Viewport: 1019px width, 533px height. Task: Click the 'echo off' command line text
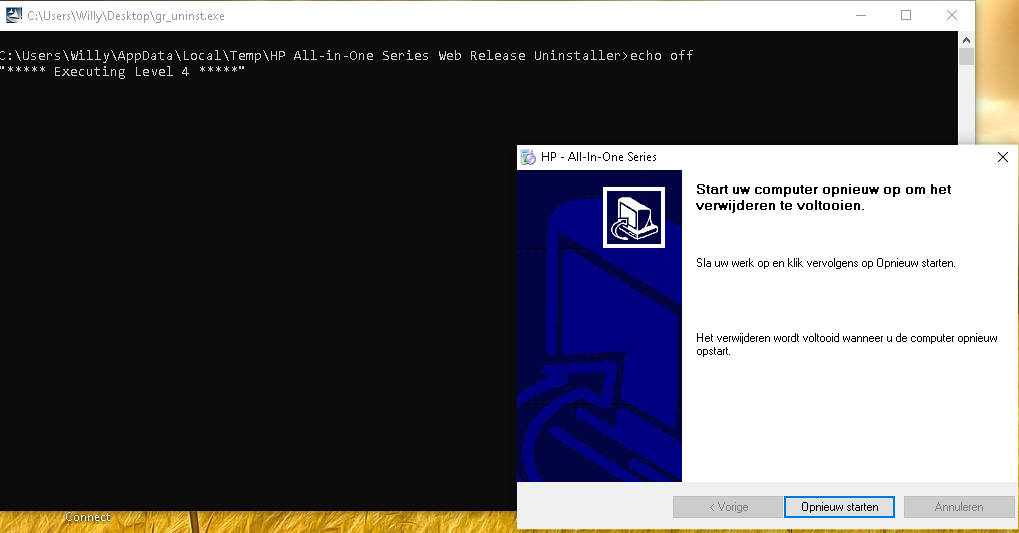click(661, 55)
